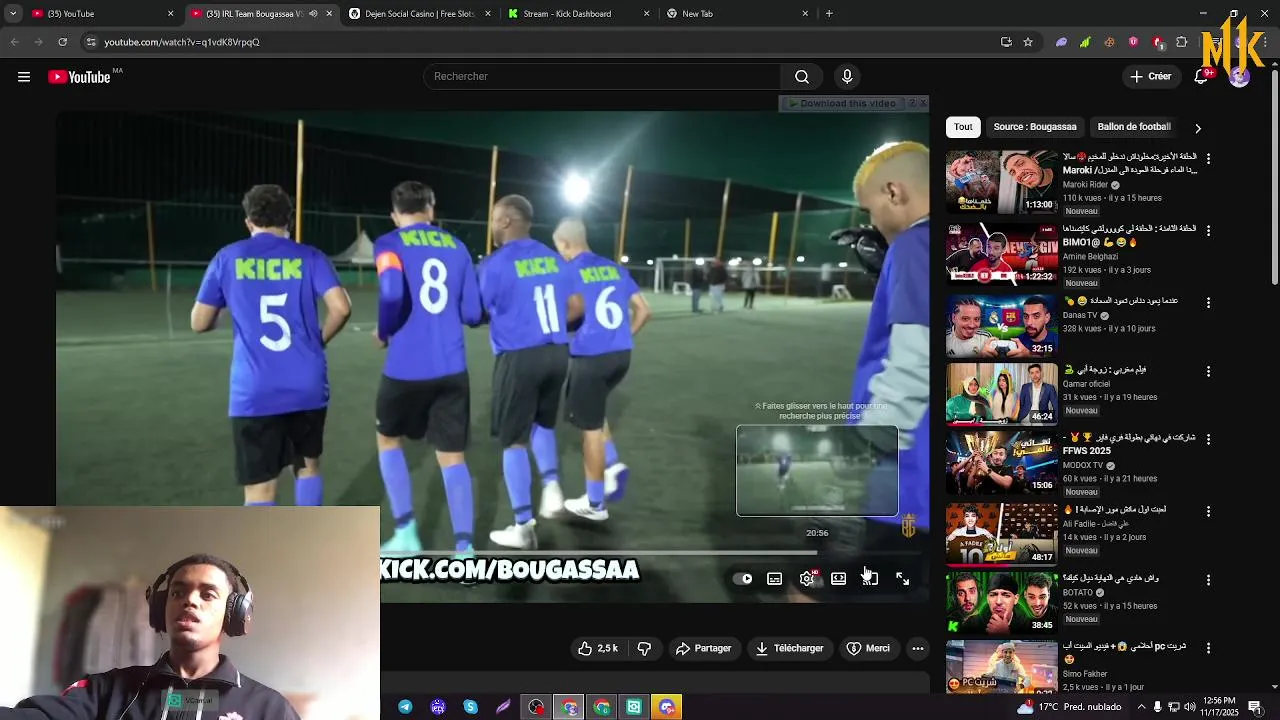Open subtitles/captions in video player
This screenshot has width=1280, height=720.
(775, 579)
